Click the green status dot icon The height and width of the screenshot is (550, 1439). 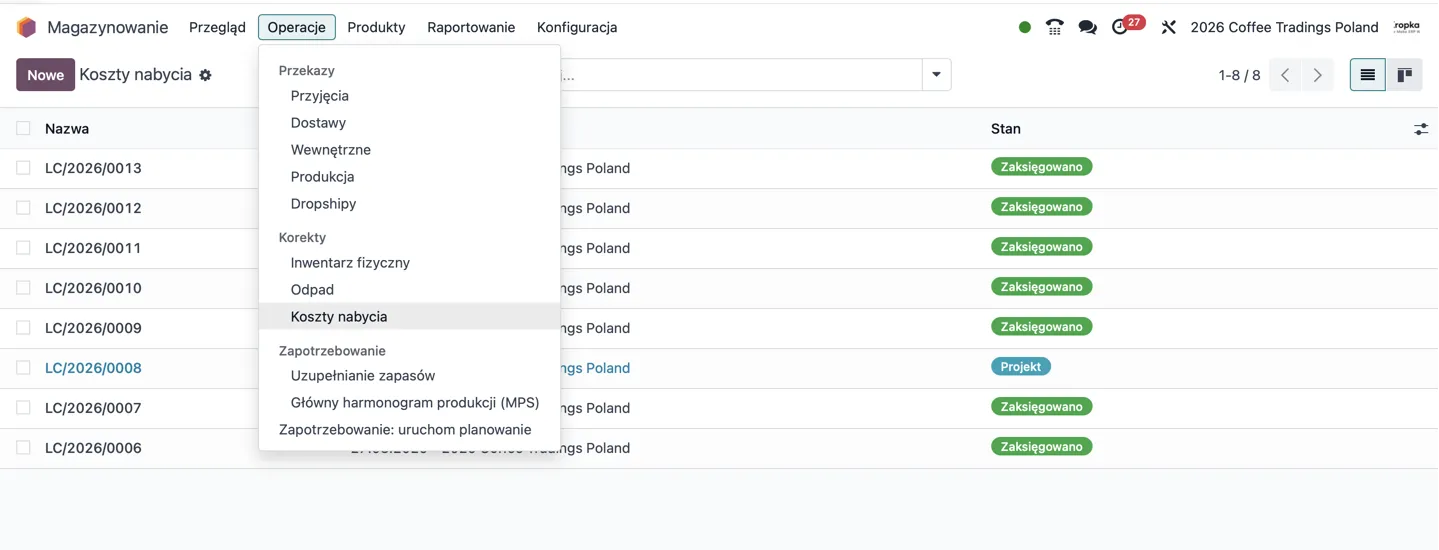click(x=1025, y=27)
